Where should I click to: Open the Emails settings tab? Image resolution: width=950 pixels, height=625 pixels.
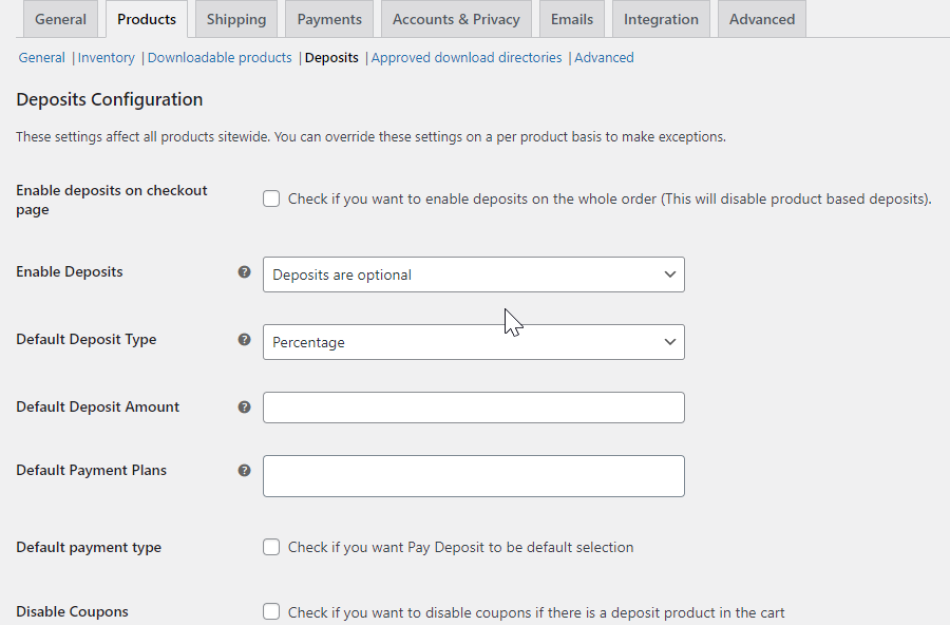571,18
